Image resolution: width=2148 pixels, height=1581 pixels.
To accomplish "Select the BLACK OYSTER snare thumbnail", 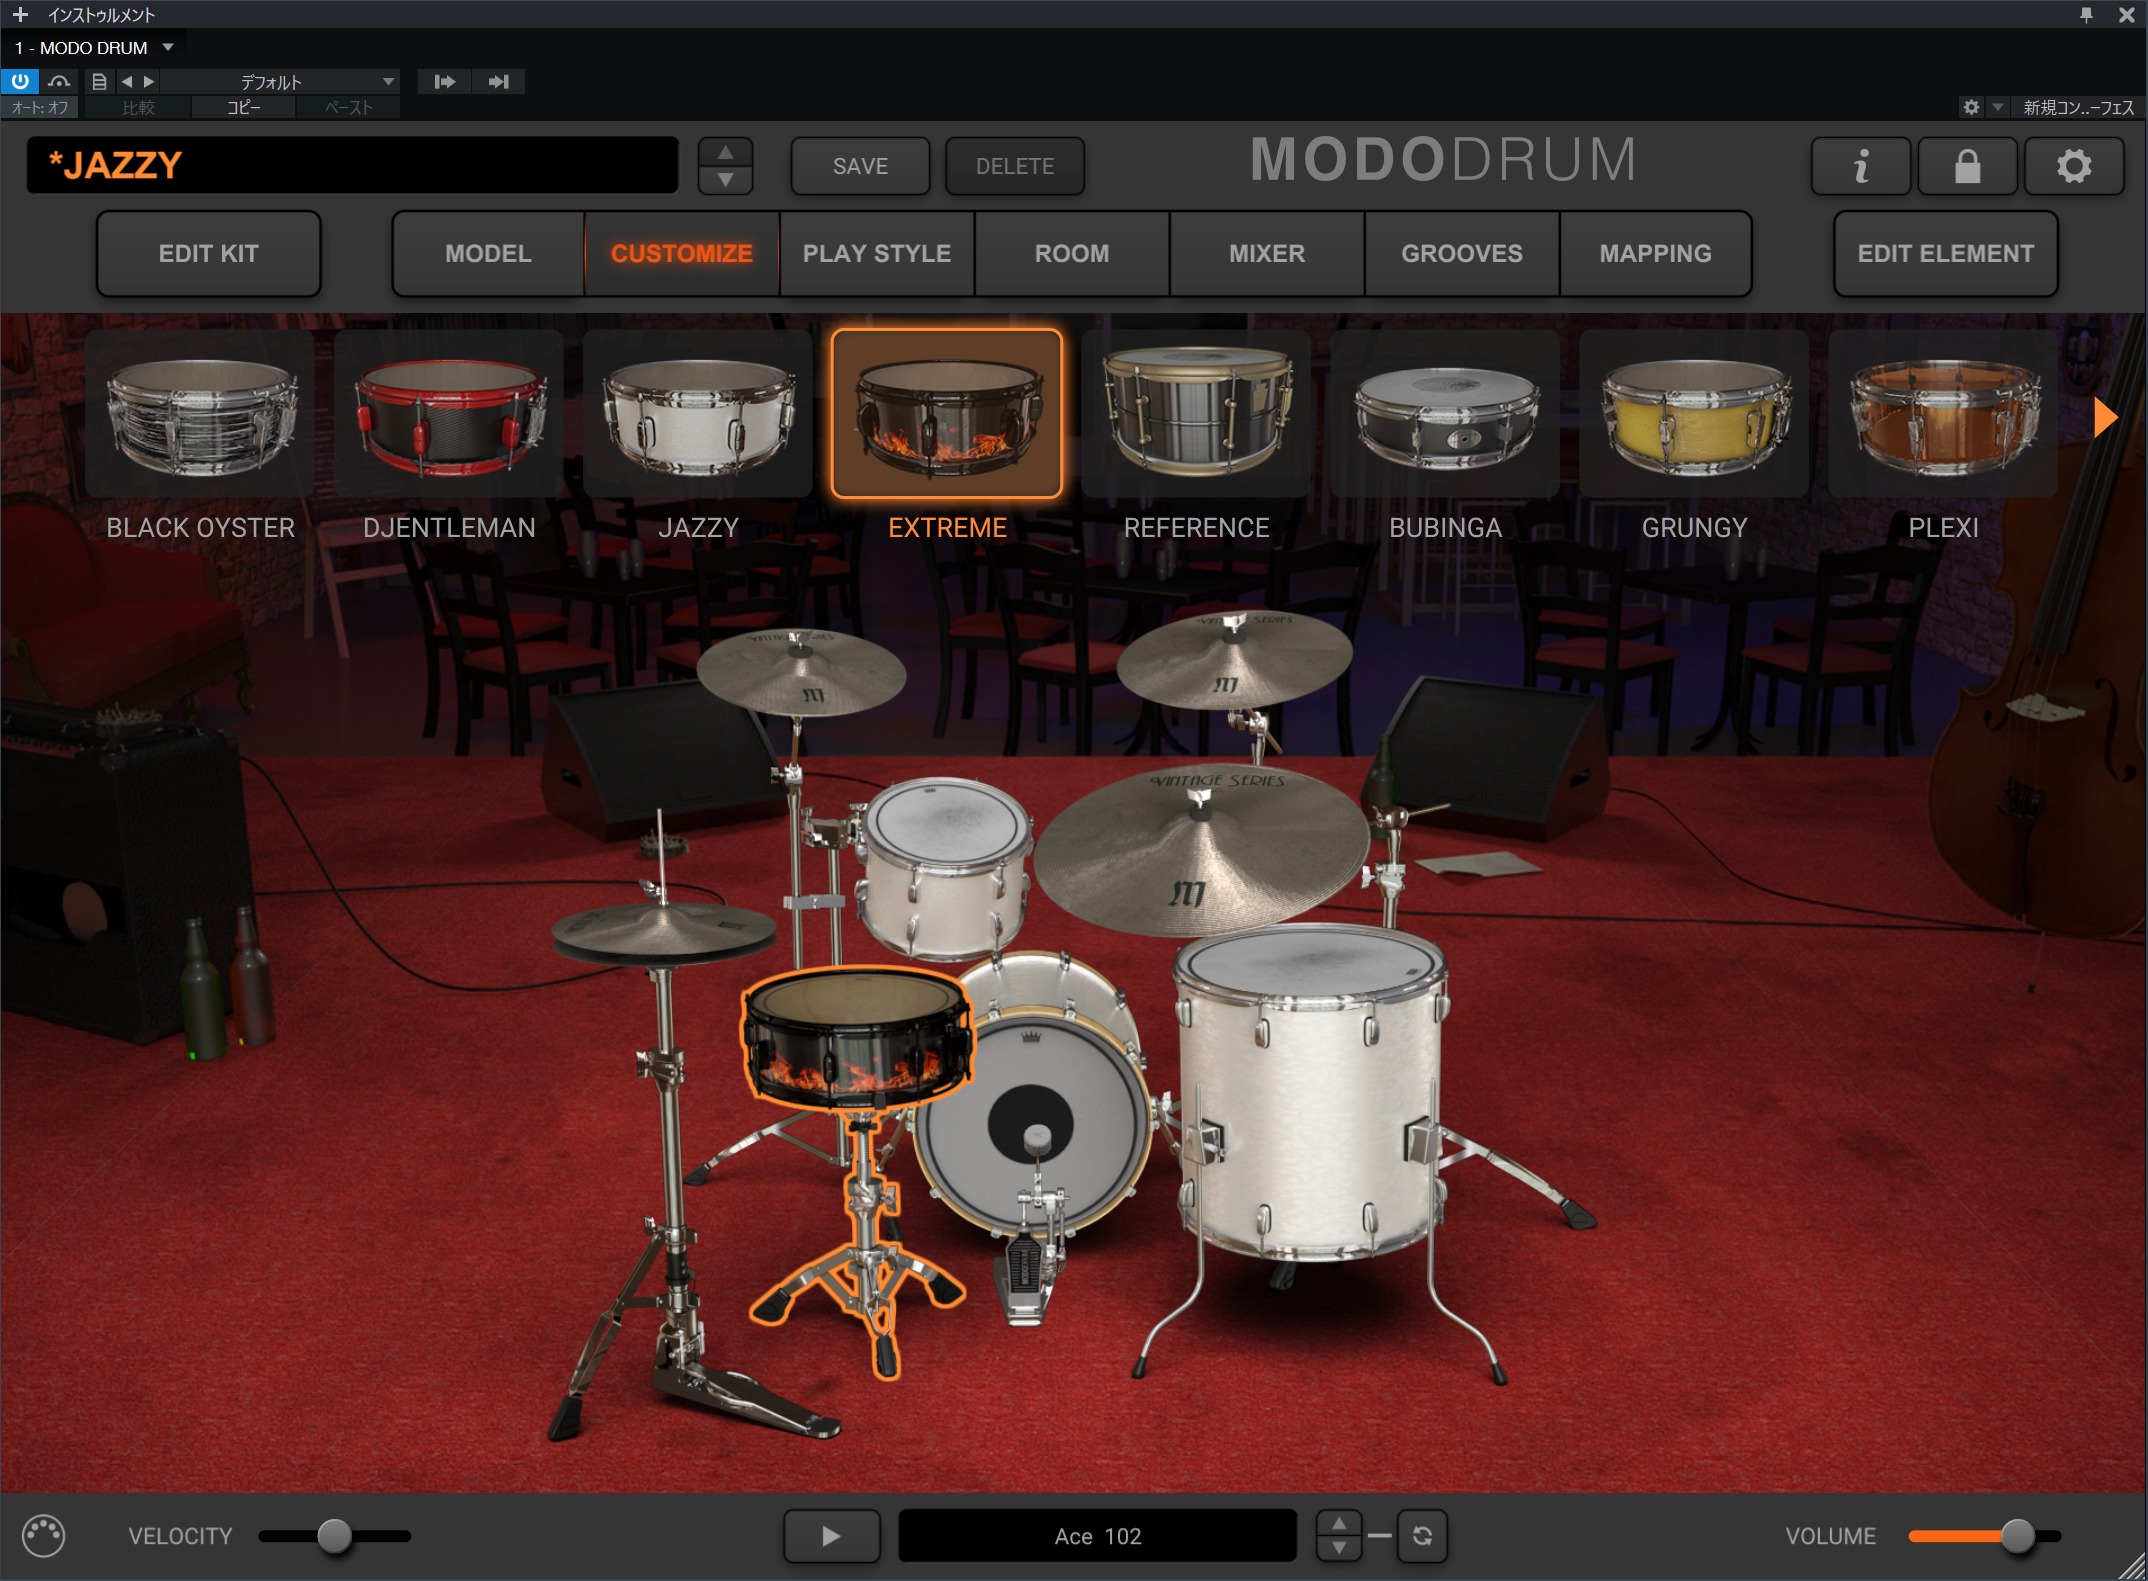I will [200, 413].
